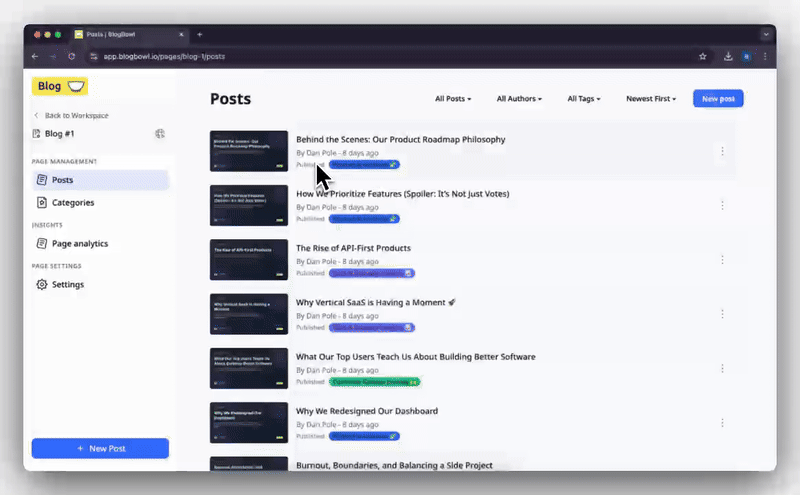Open the Newest First sort dropdown
800x495 pixels.
[651, 98]
